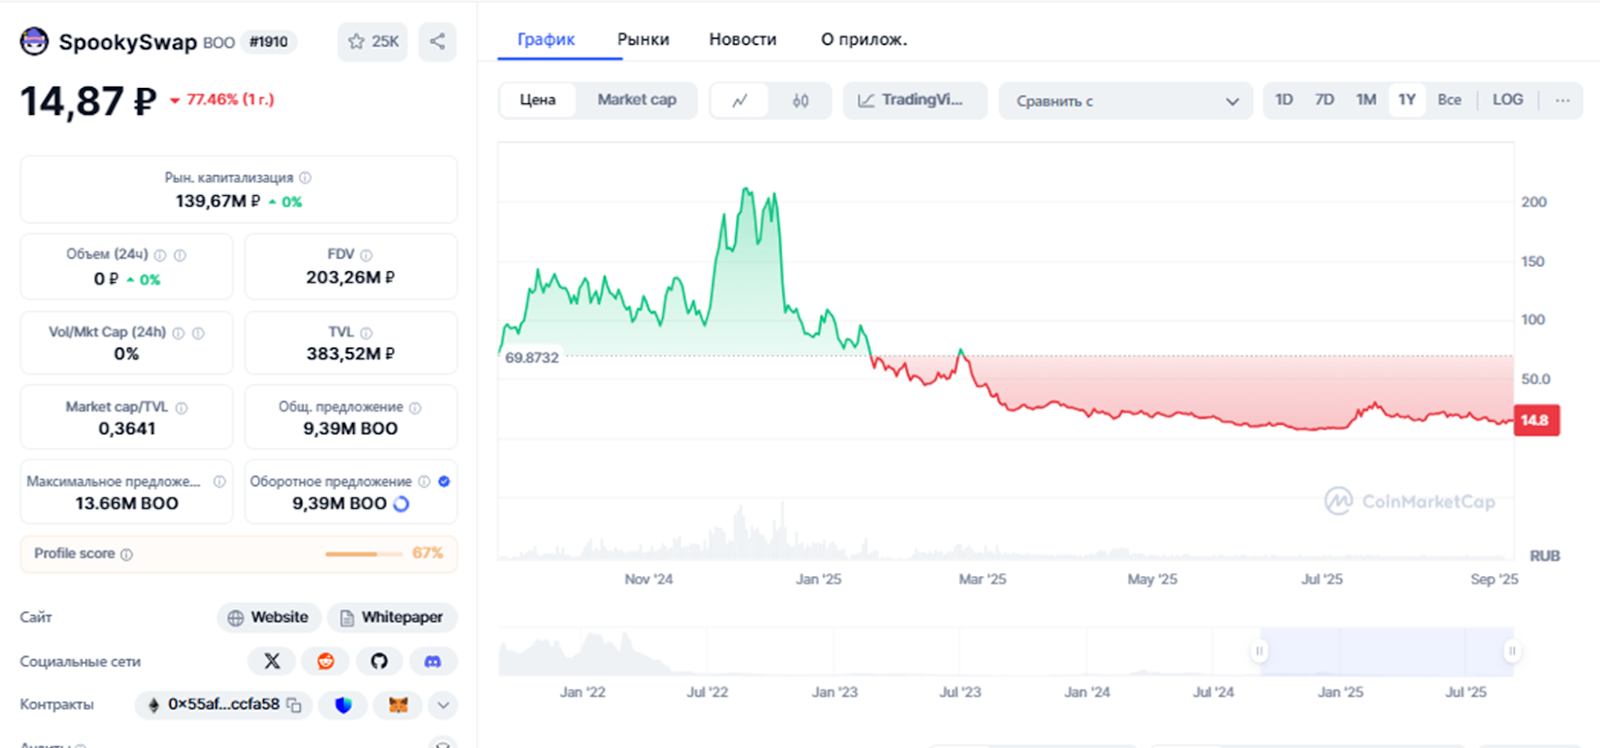Open the Discord social link

432,661
